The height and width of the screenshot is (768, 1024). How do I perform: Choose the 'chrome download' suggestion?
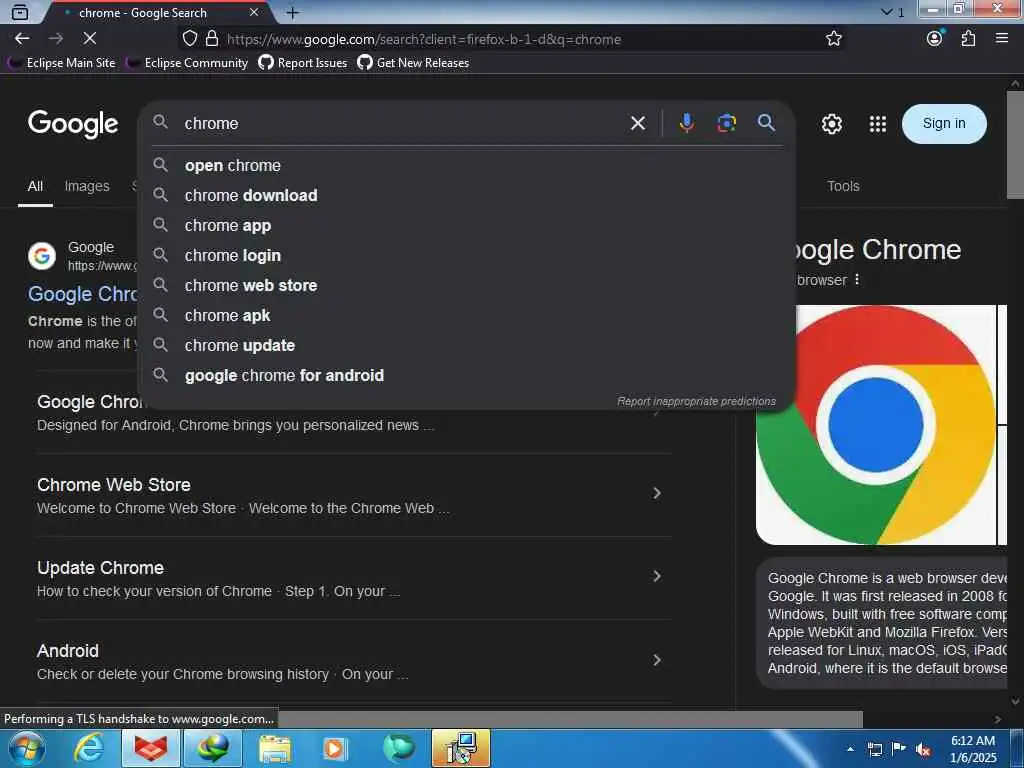466,195
